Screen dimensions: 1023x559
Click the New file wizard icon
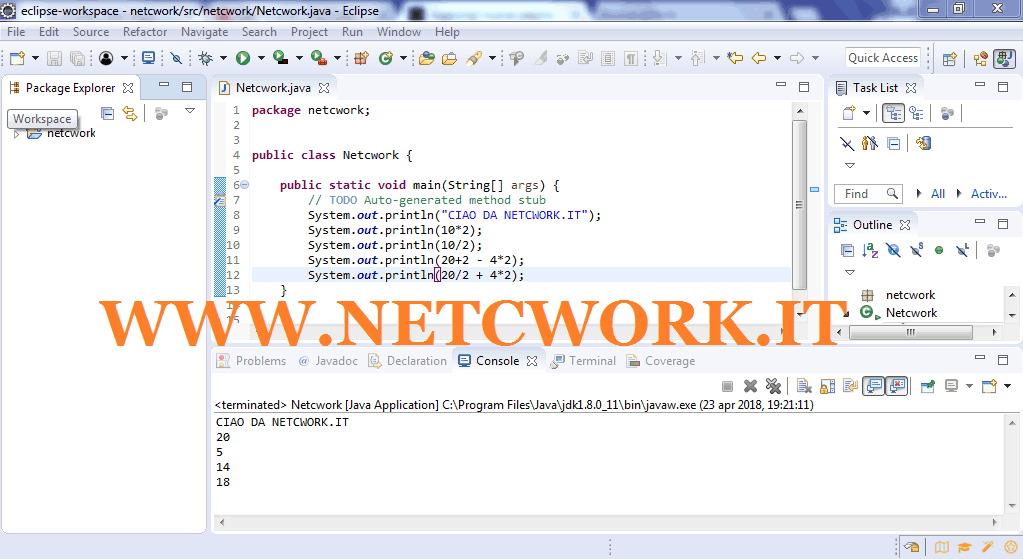18,58
